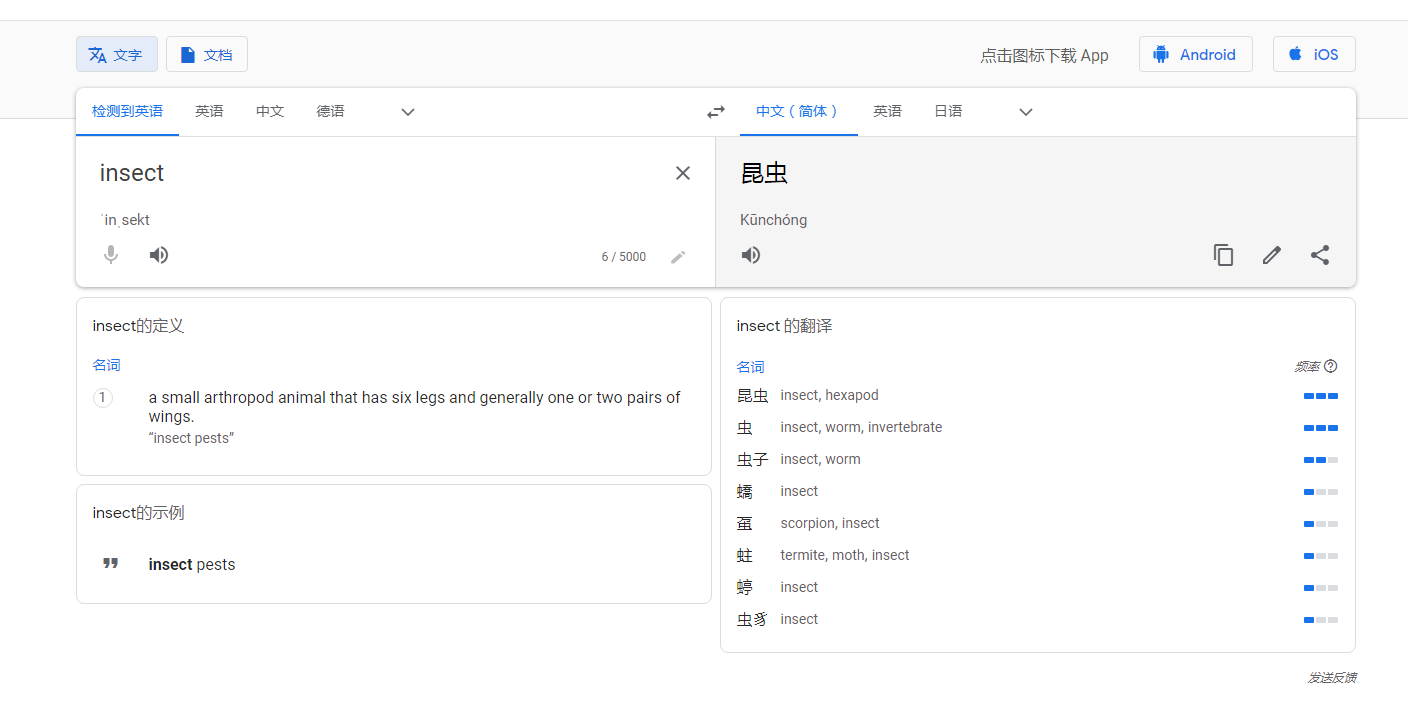Select the 文字 text translation mode
This screenshot has width=1408, height=722.
[x=117, y=55]
